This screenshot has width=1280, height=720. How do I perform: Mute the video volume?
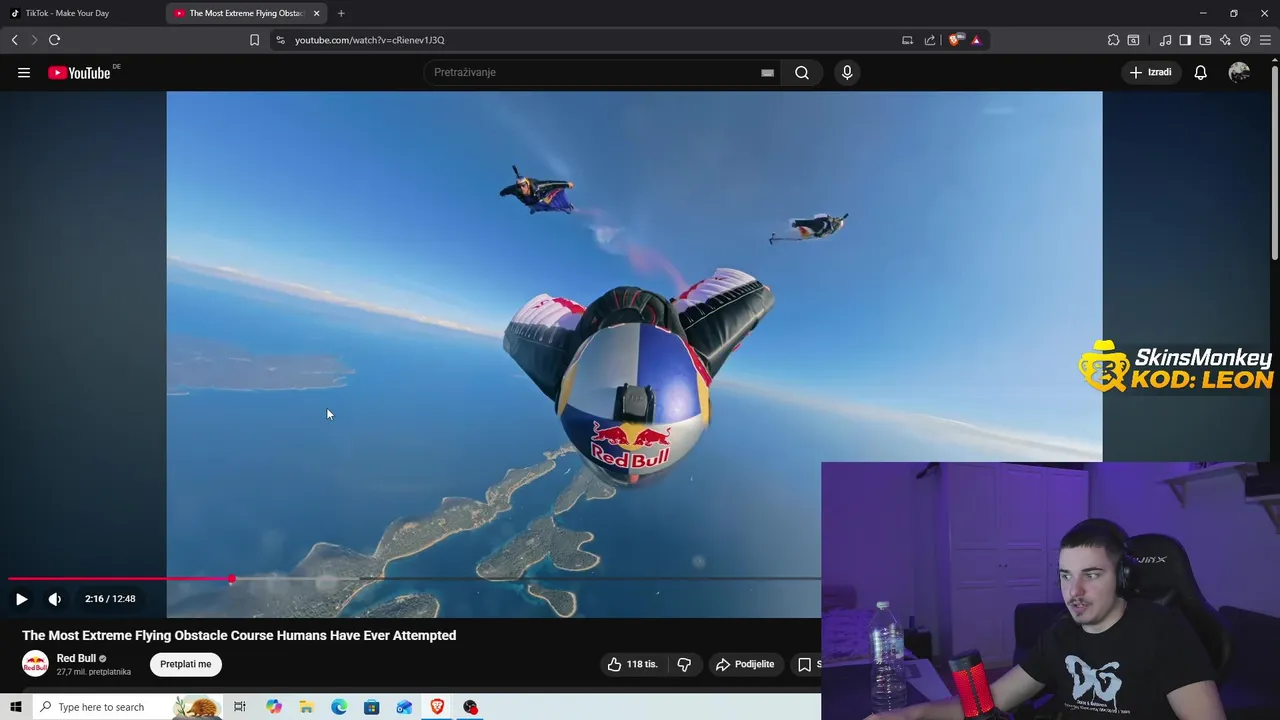coord(54,599)
